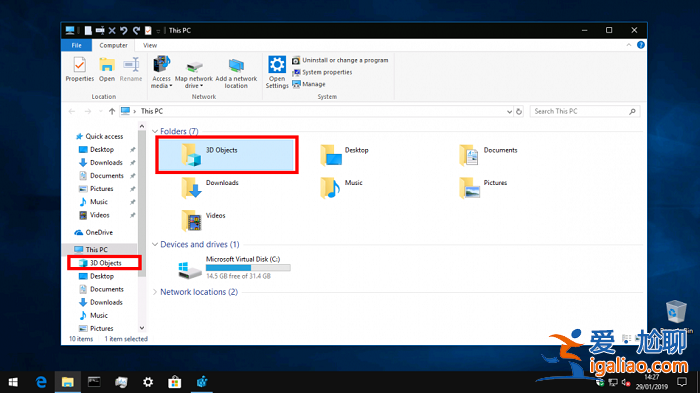Select OneDrive in the sidebar
This screenshot has height=393, width=700.
click(x=93, y=232)
